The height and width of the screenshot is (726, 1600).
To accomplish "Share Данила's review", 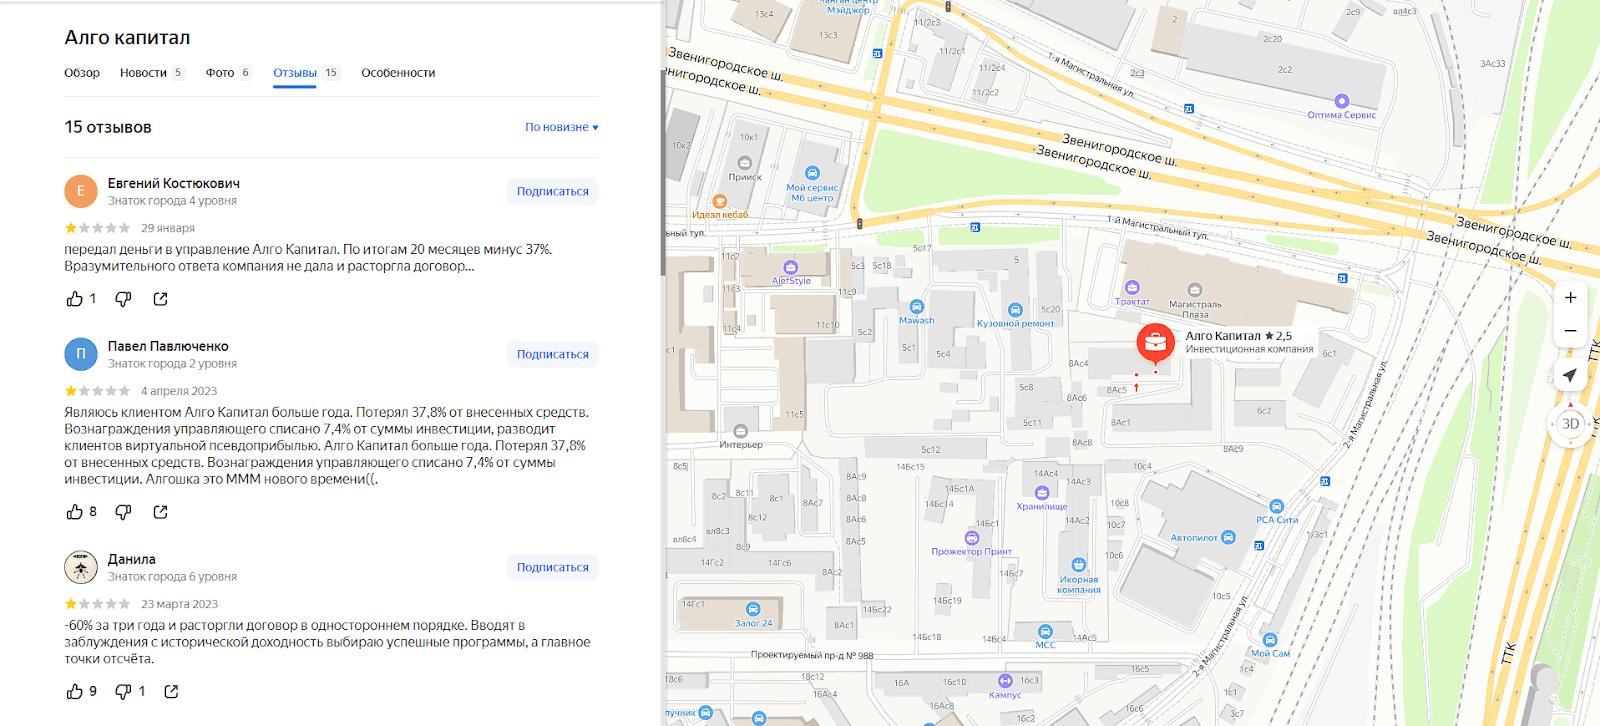I will click(171, 692).
